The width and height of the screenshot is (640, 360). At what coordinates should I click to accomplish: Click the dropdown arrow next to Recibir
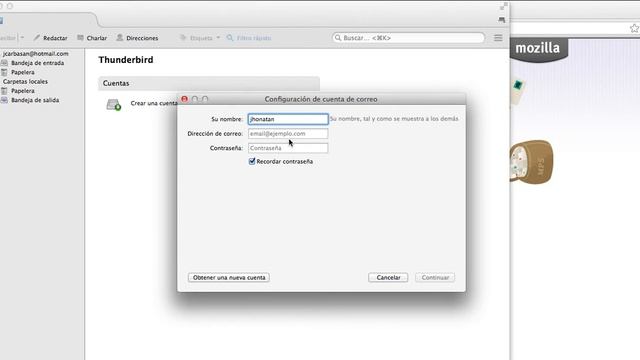[22, 38]
